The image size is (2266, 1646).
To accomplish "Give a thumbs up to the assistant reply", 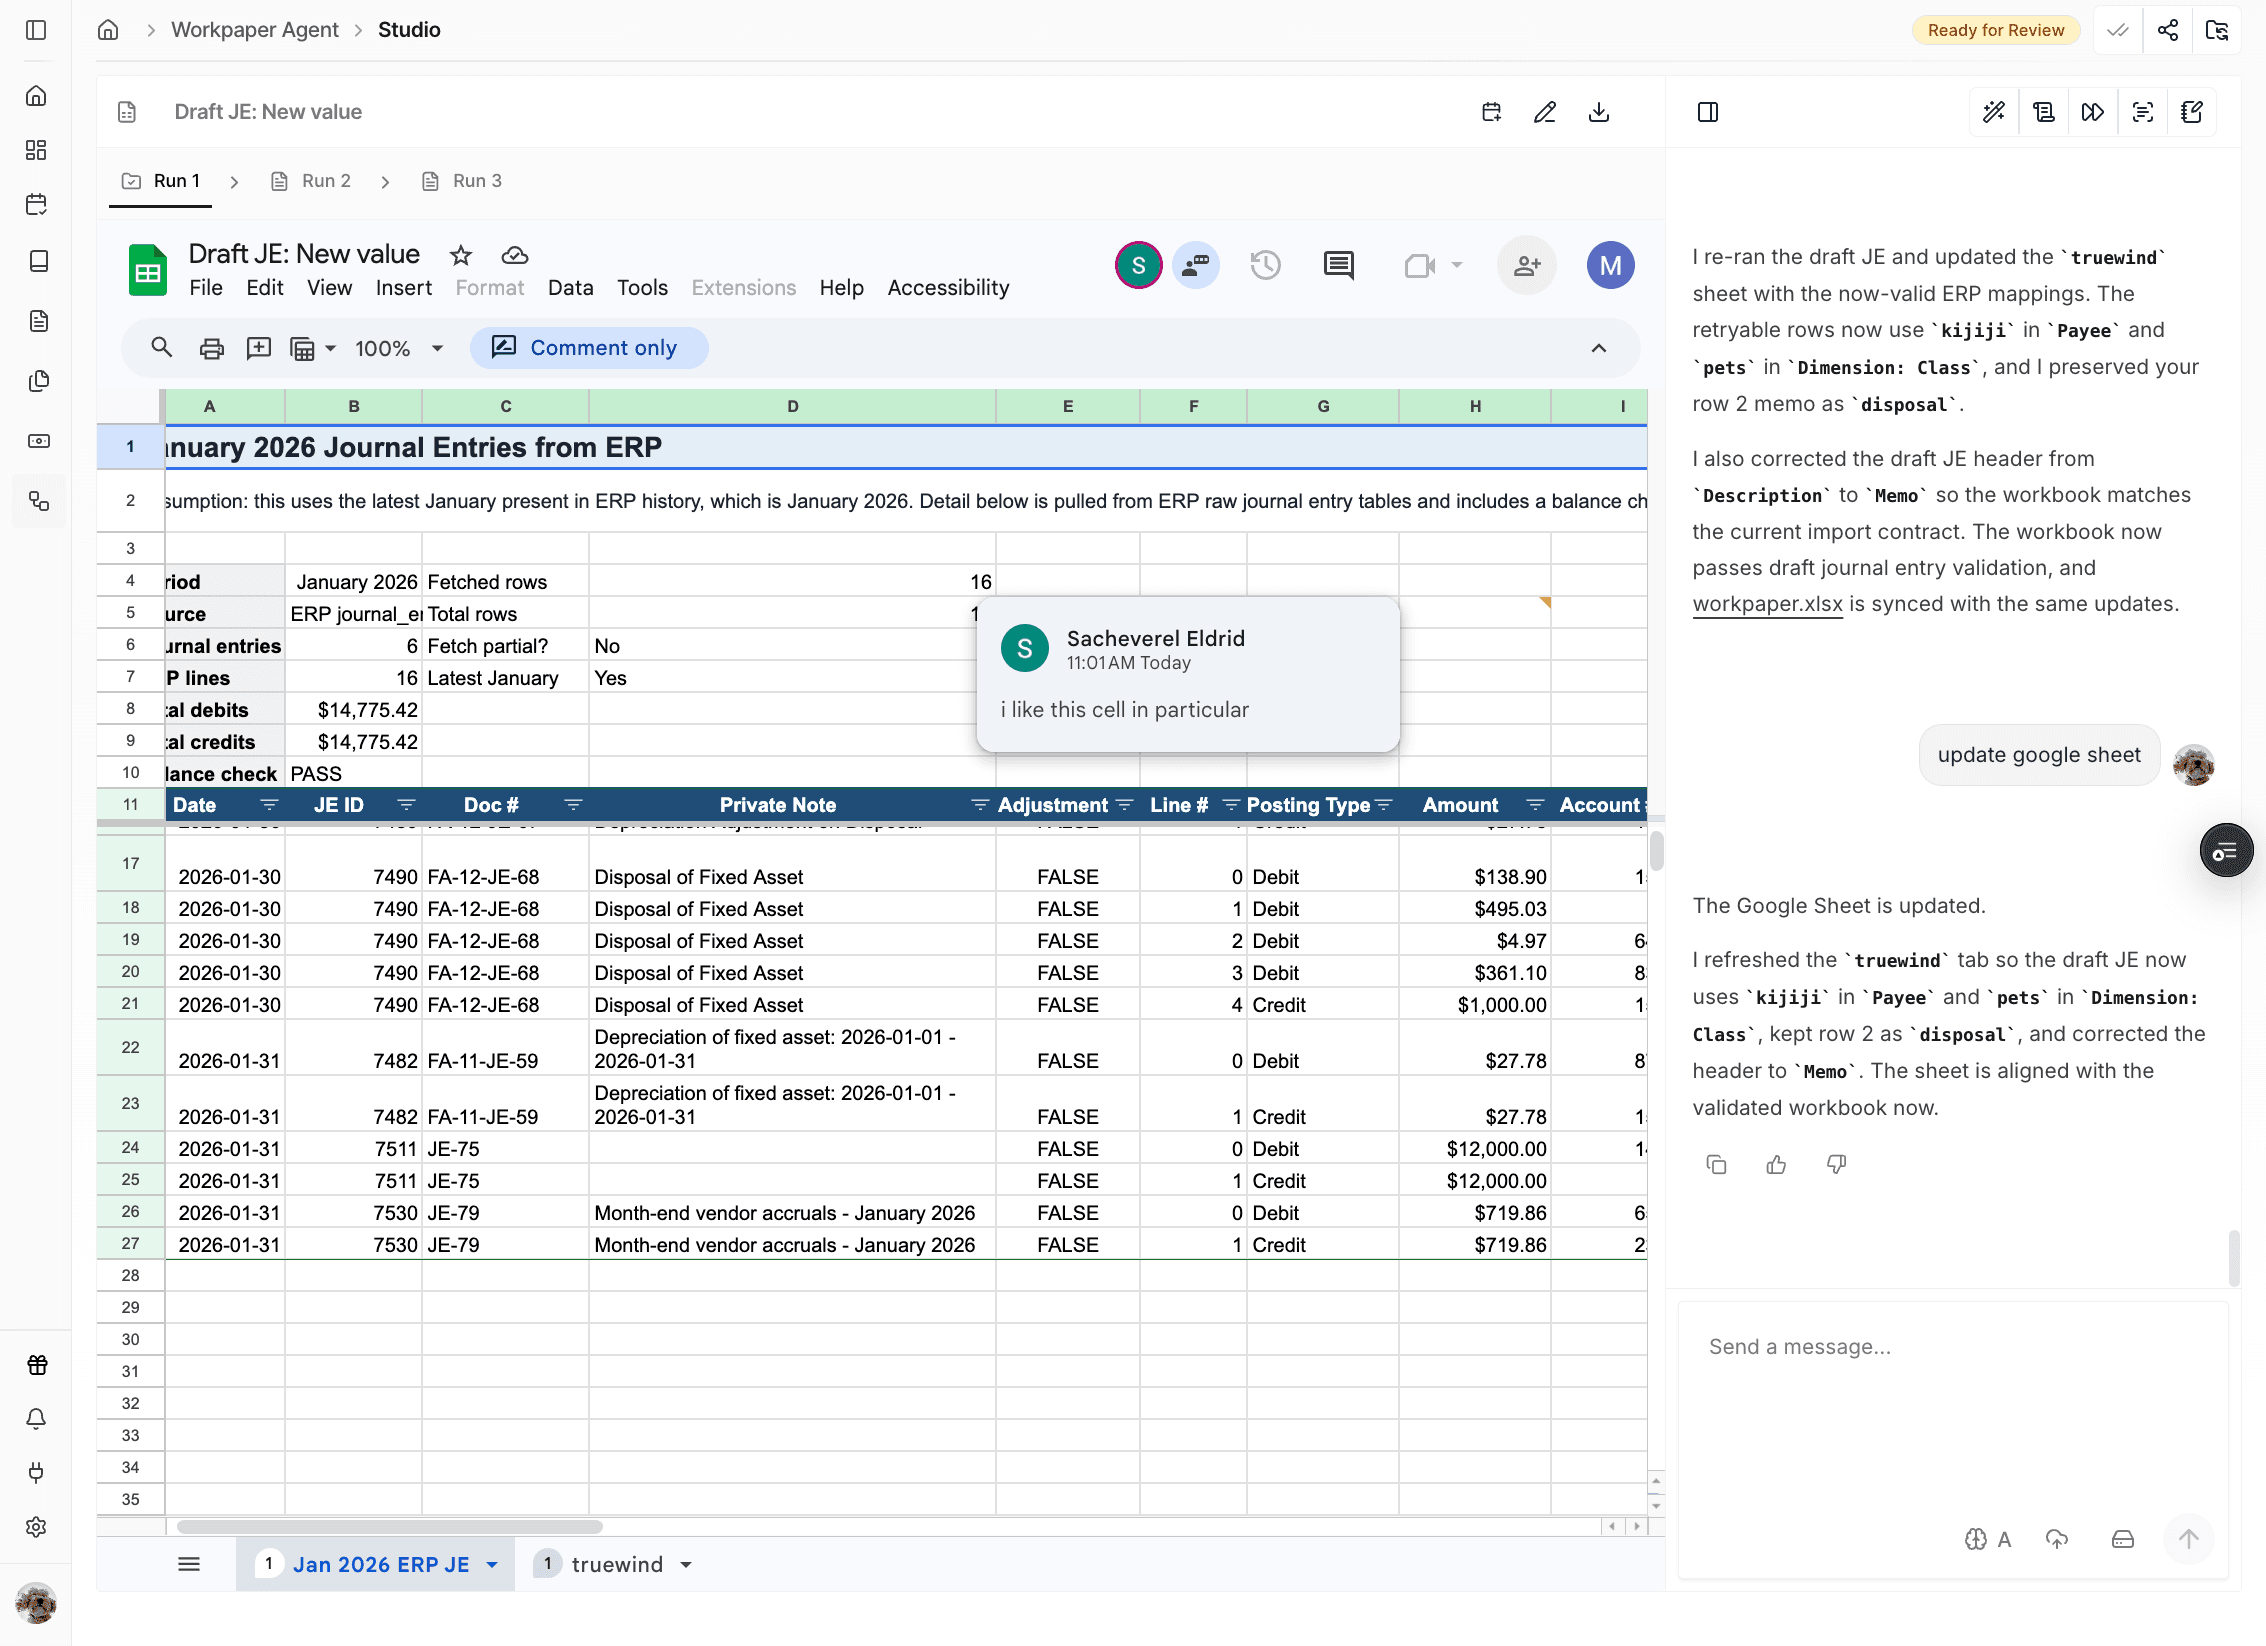I will coord(1776,1163).
